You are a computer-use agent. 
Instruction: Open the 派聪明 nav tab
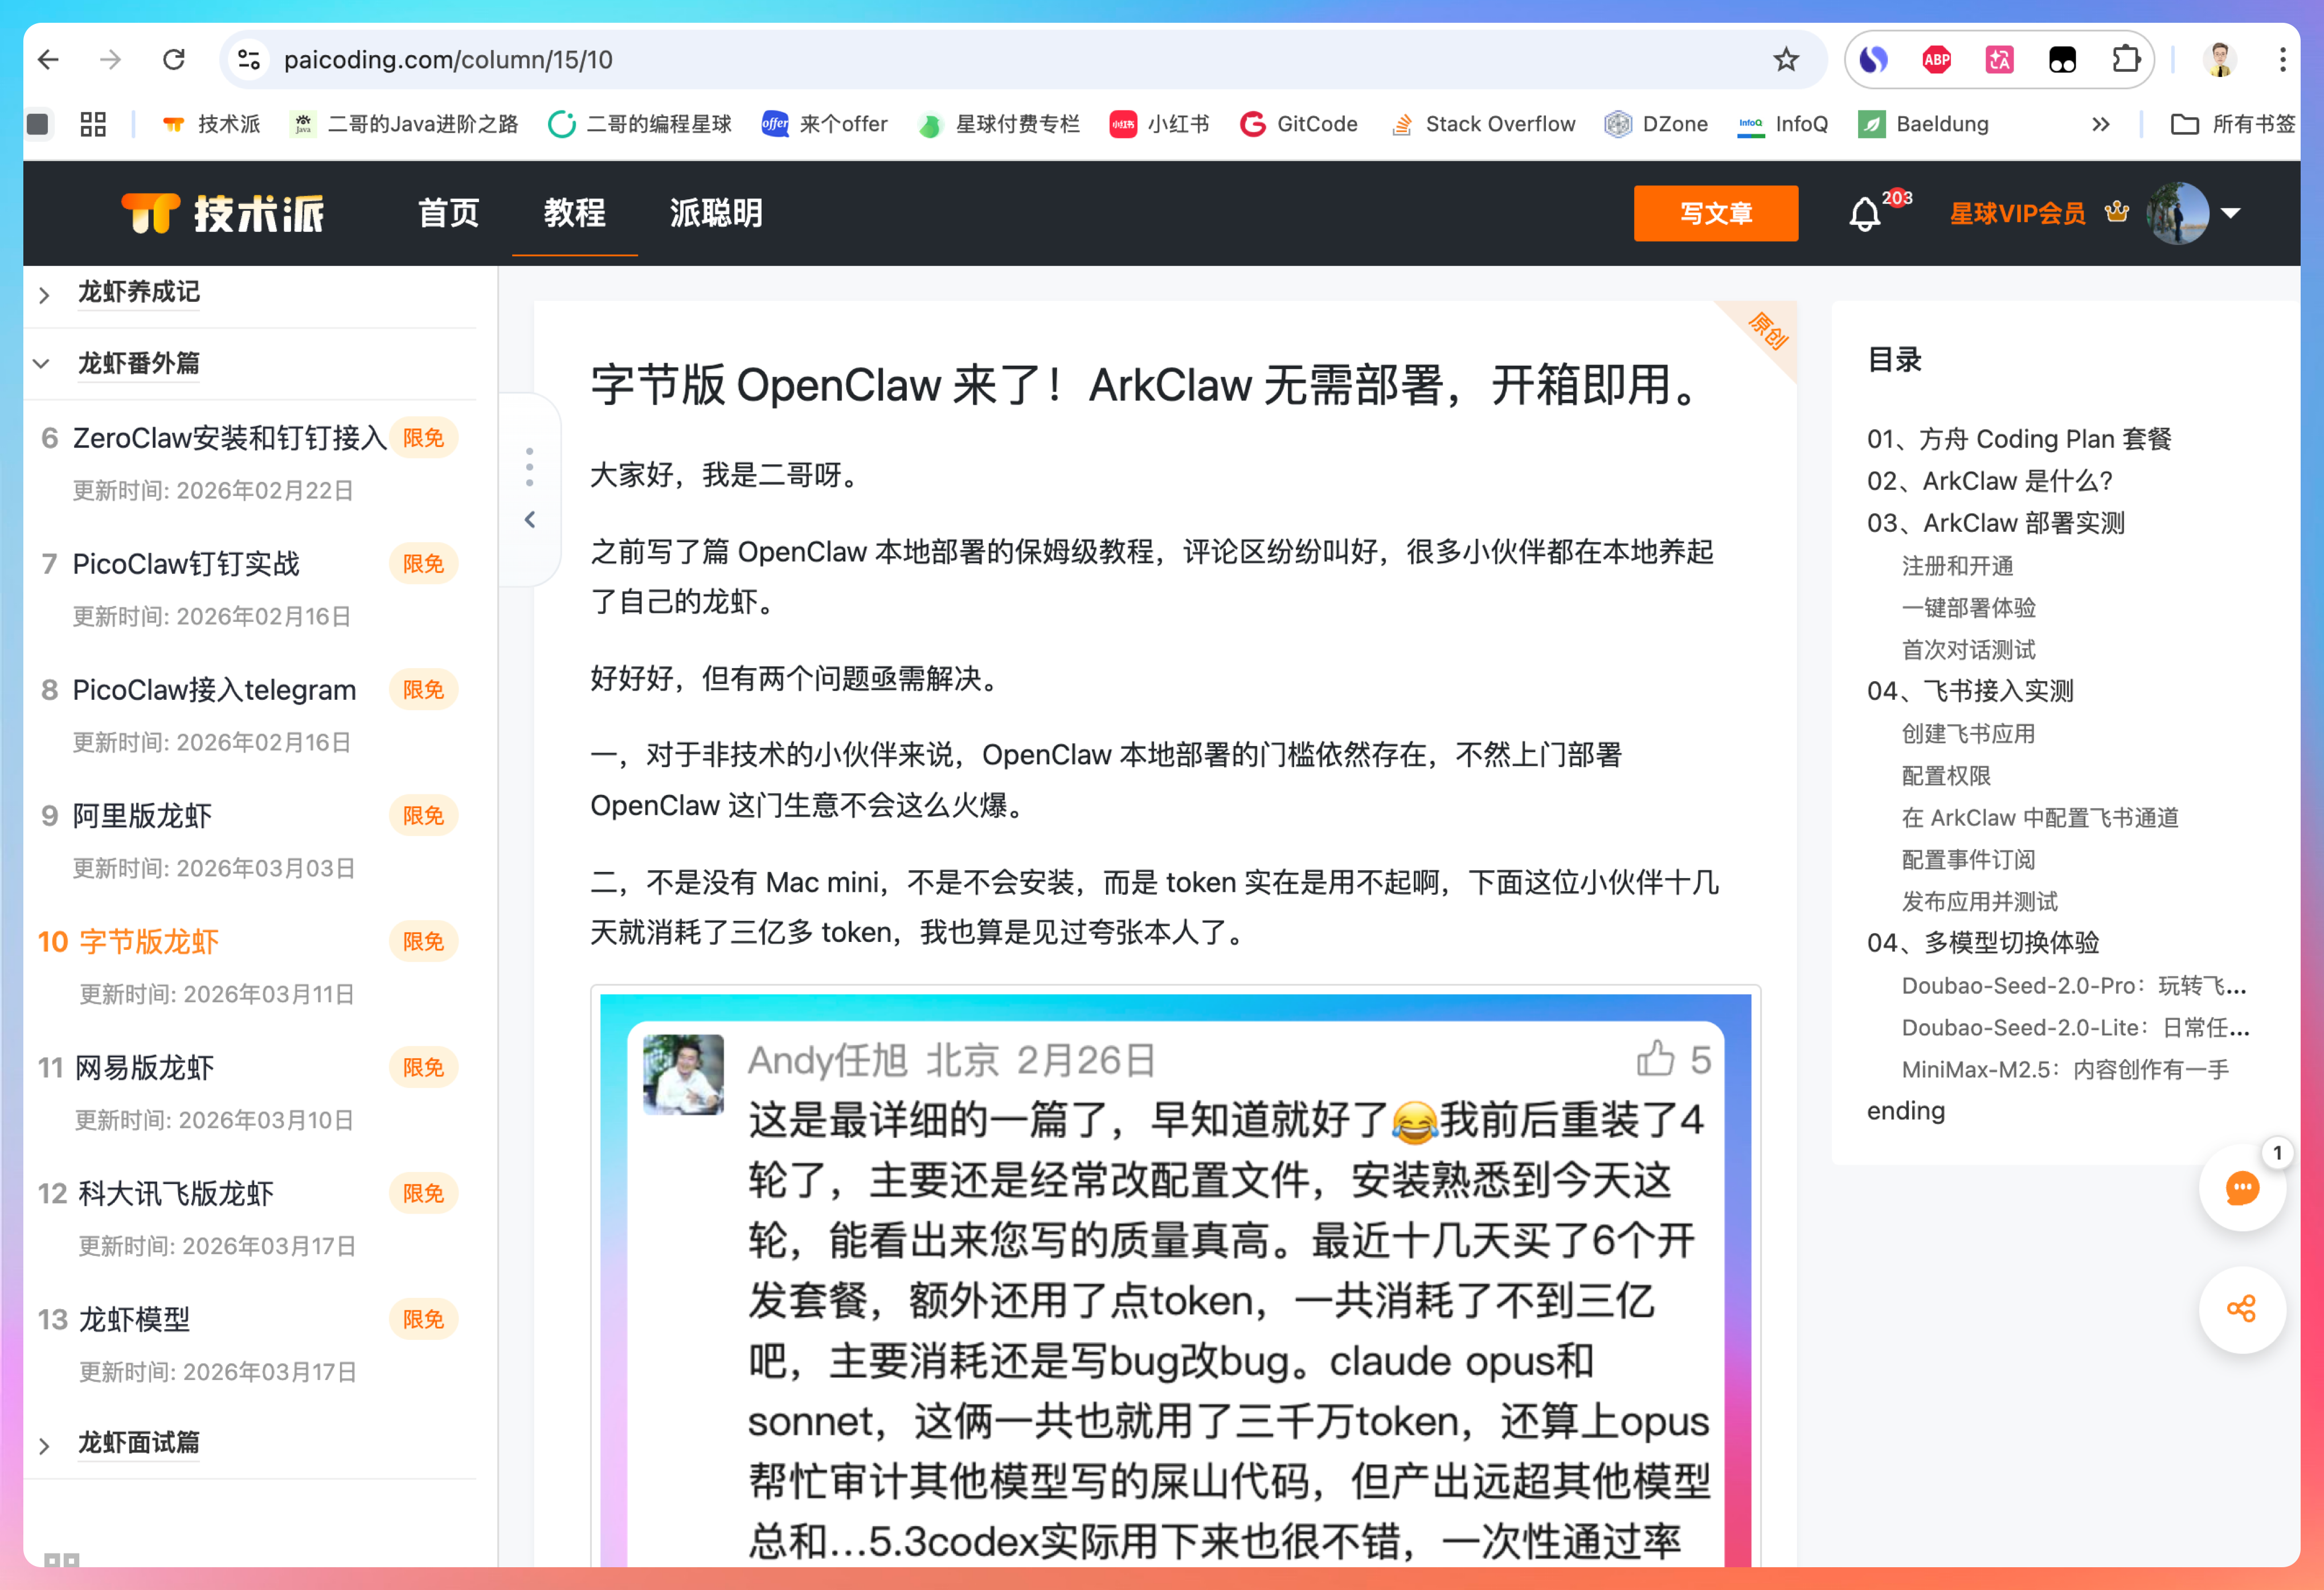point(716,213)
